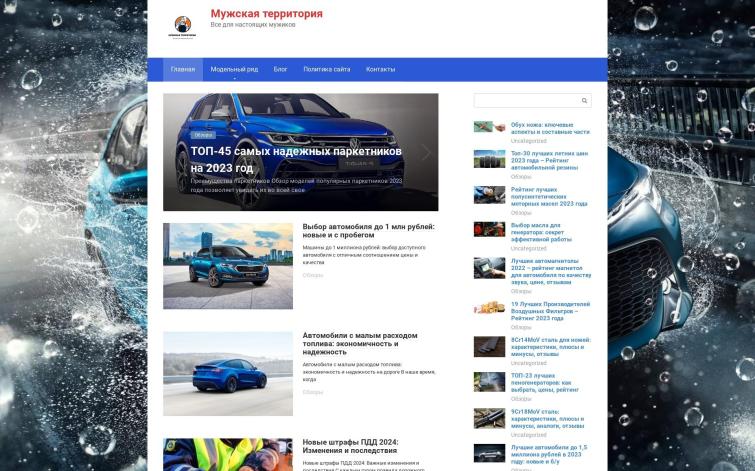Viewport: 755px width, 471px height.
Task: Open Выбор автомобиля до 1 млн рублей article
Action: [x=368, y=231]
